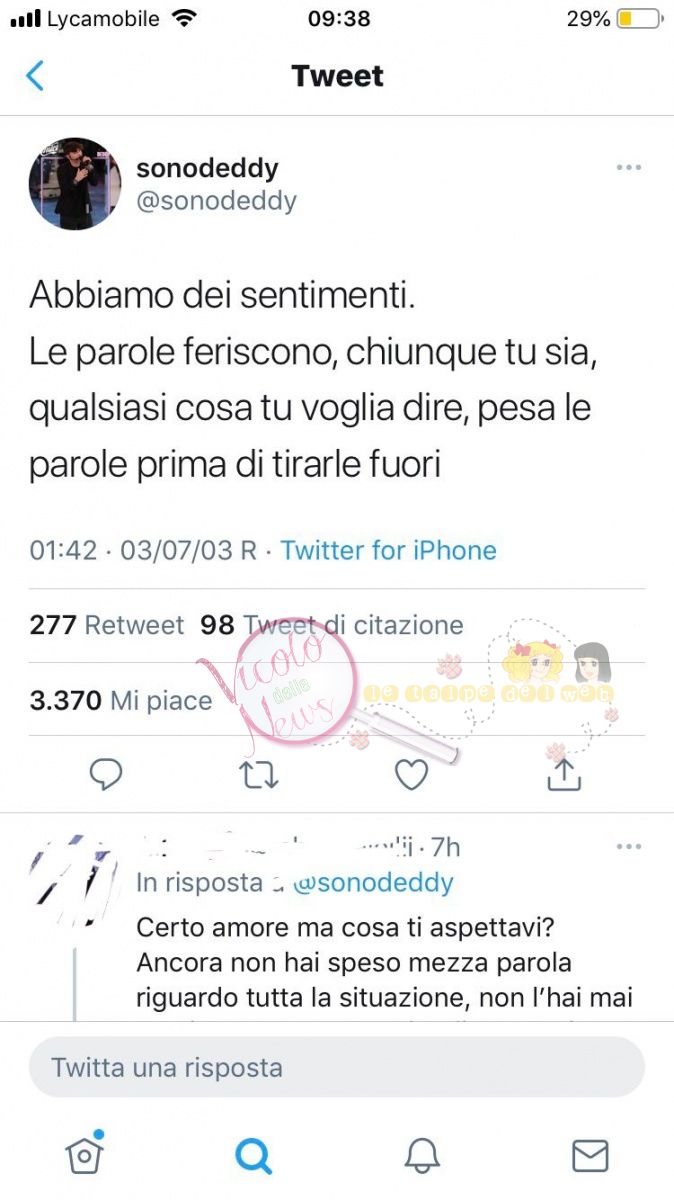Focus the 'Twitta una risposta' field
Image resolution: width=674 pixels, height=1200 pixels.
click(337, 1067)
